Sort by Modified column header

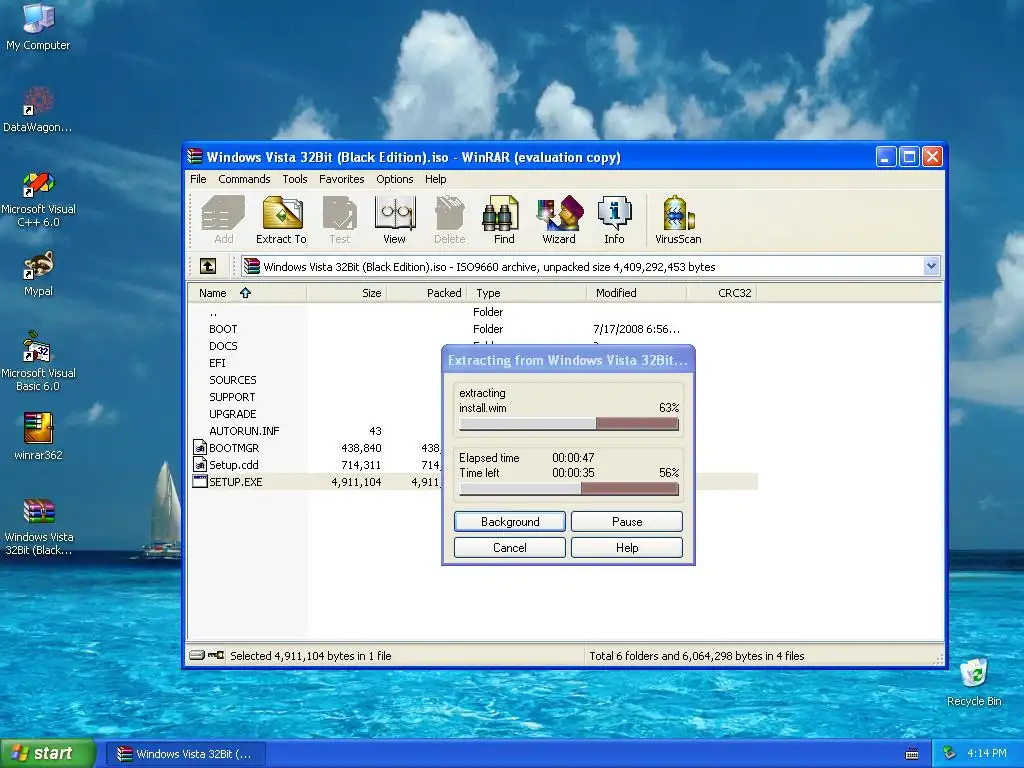click(636, 293)
